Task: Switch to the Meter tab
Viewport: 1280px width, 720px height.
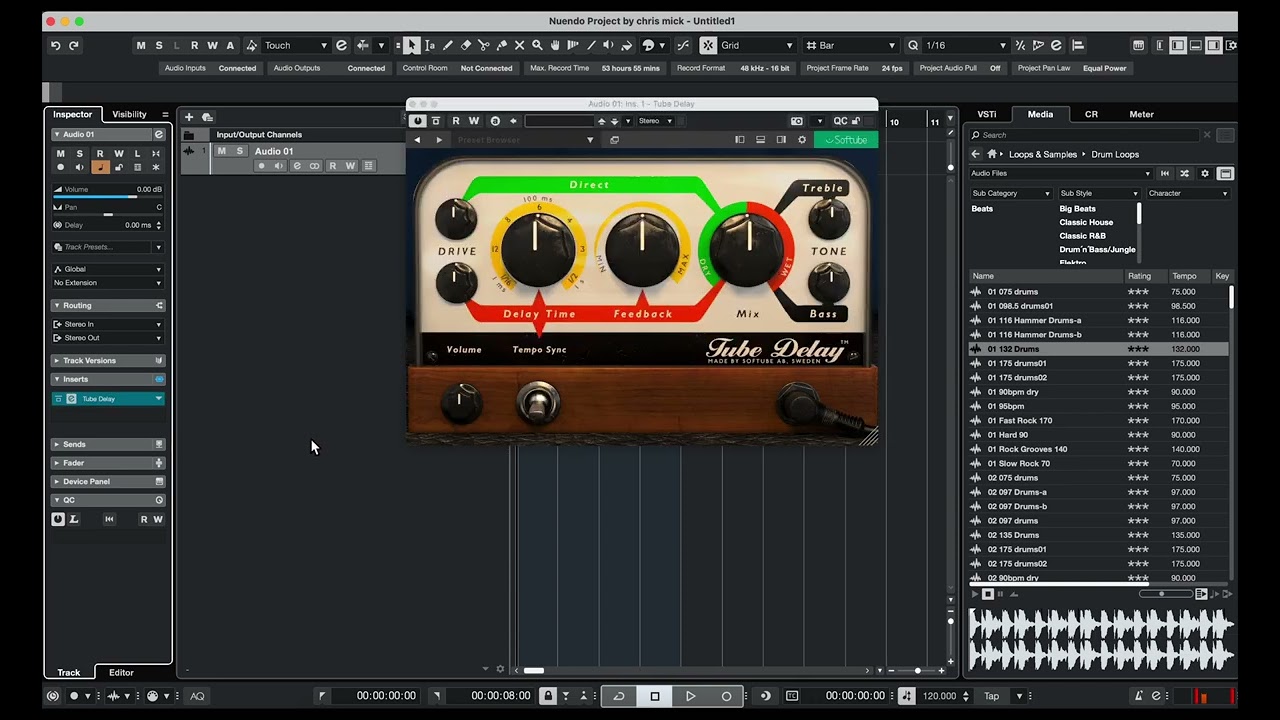Action: [x=1141, y=114]
